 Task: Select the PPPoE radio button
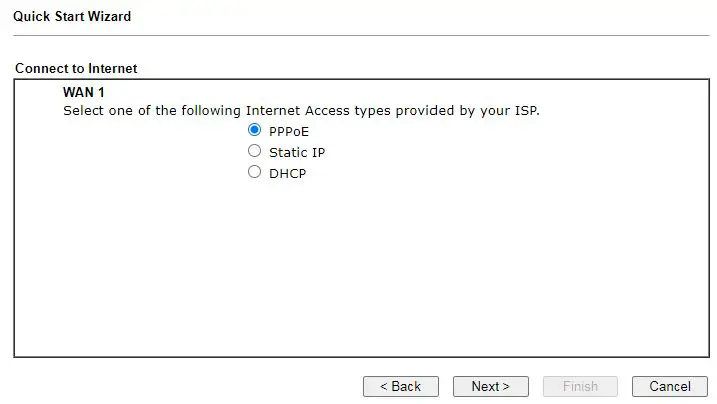[x=254, y=131]
